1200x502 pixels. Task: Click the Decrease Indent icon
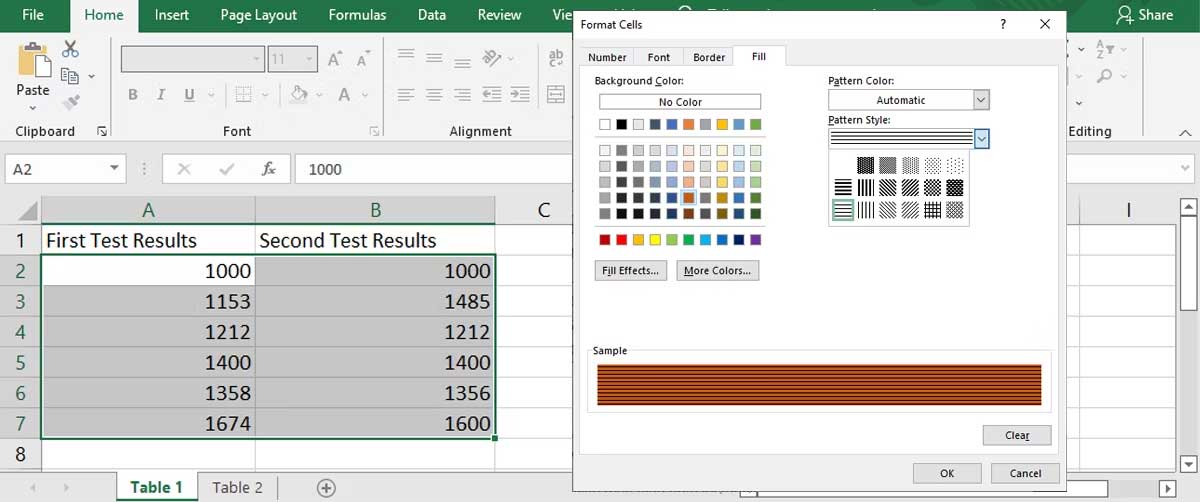click(491, 95)
